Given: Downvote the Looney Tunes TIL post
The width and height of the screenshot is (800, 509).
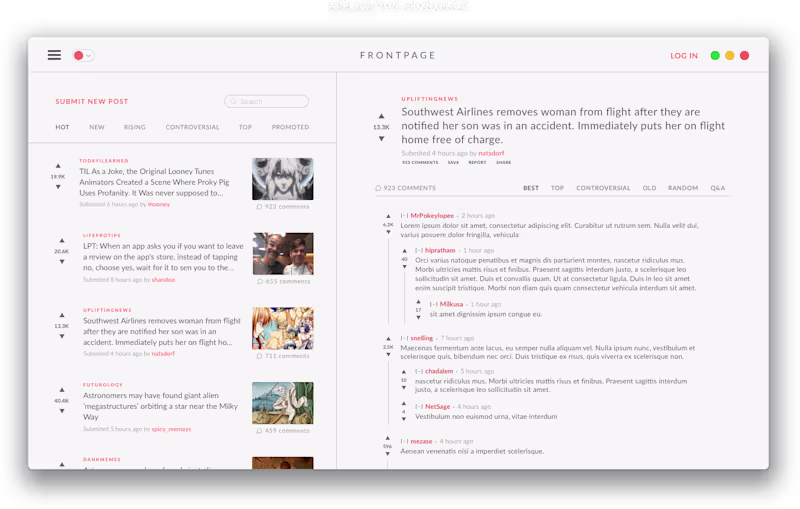Looking at the screenshot, I should point(58,187).
